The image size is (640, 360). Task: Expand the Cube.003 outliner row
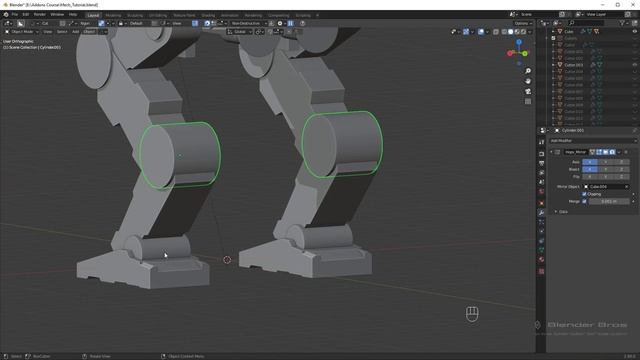pyautogui.click(x=553, y=65)
